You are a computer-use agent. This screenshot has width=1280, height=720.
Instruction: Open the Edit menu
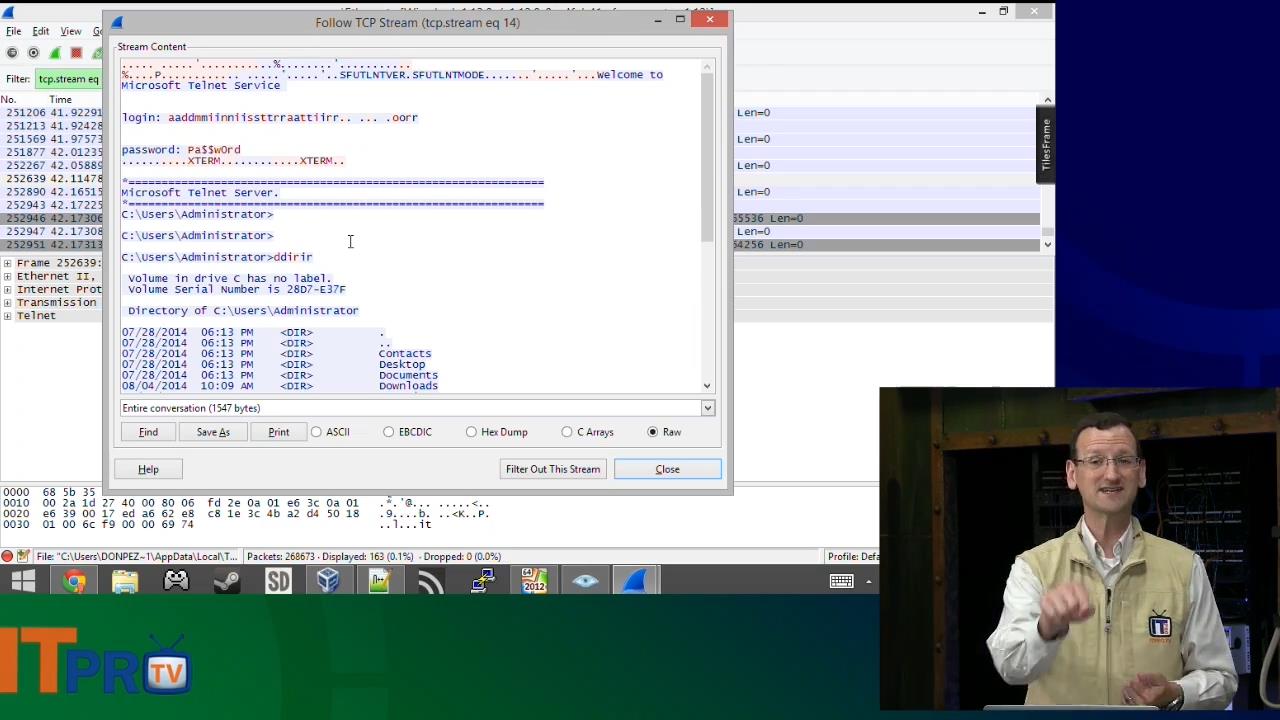(41, 31)
